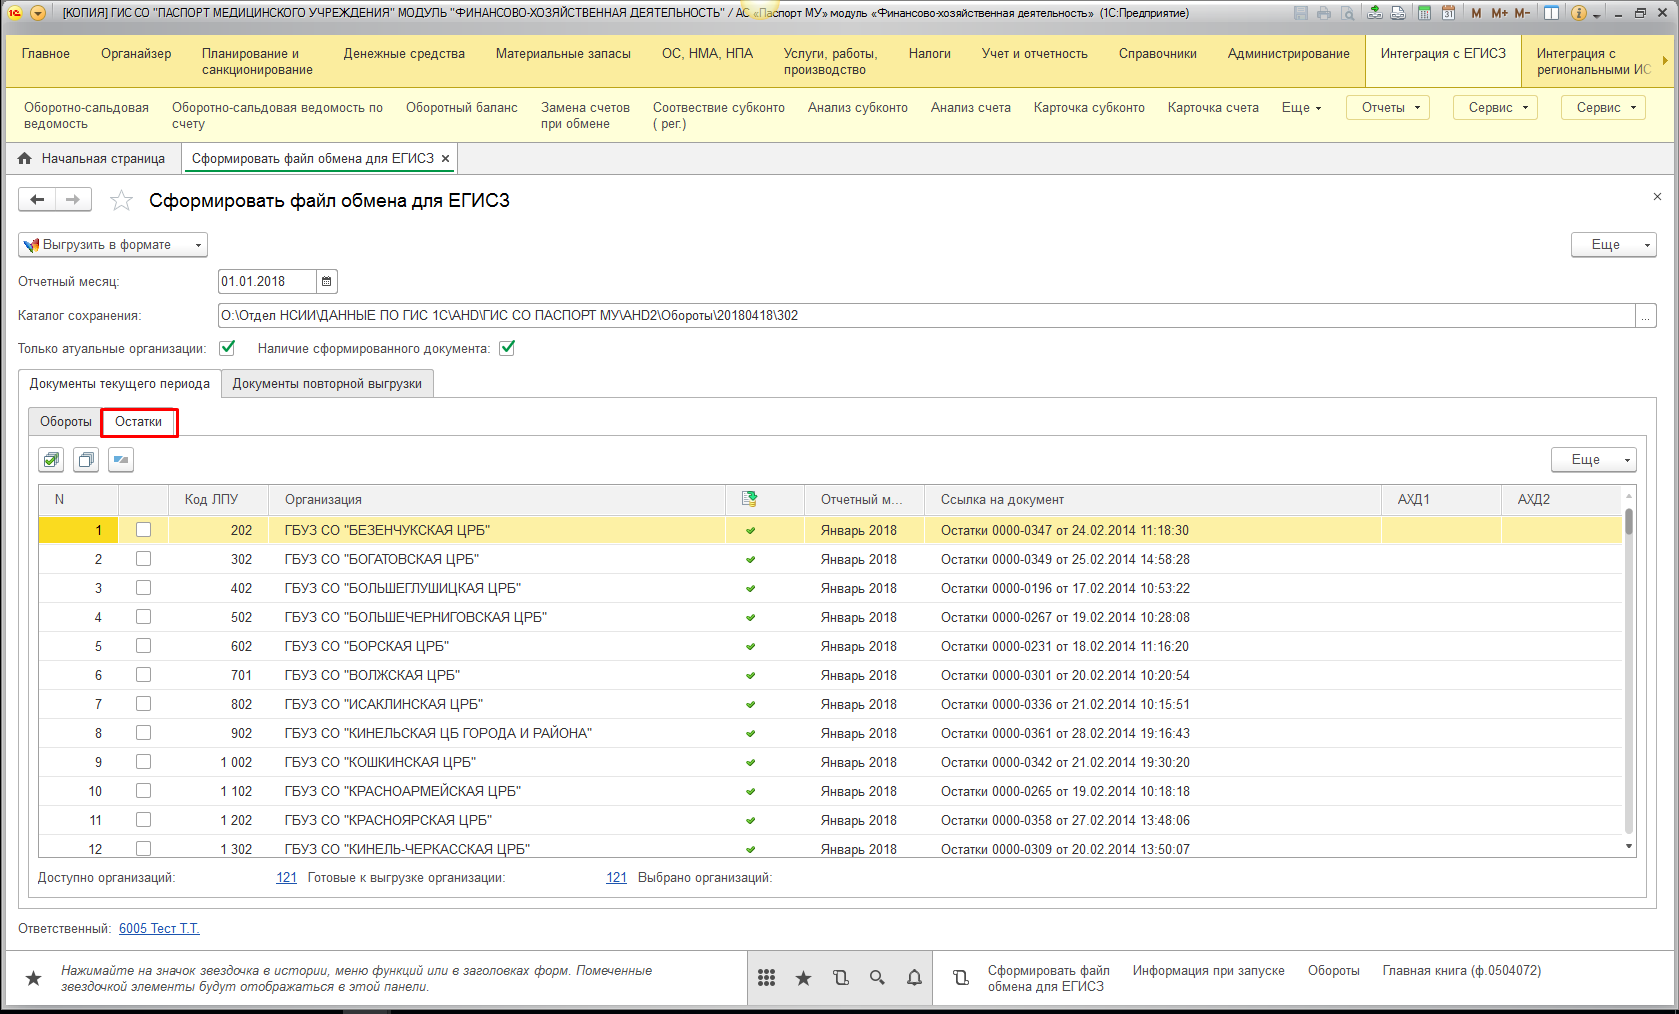
Task: Uncheck Наличие сформированного документа
Action: coord(507,348)
